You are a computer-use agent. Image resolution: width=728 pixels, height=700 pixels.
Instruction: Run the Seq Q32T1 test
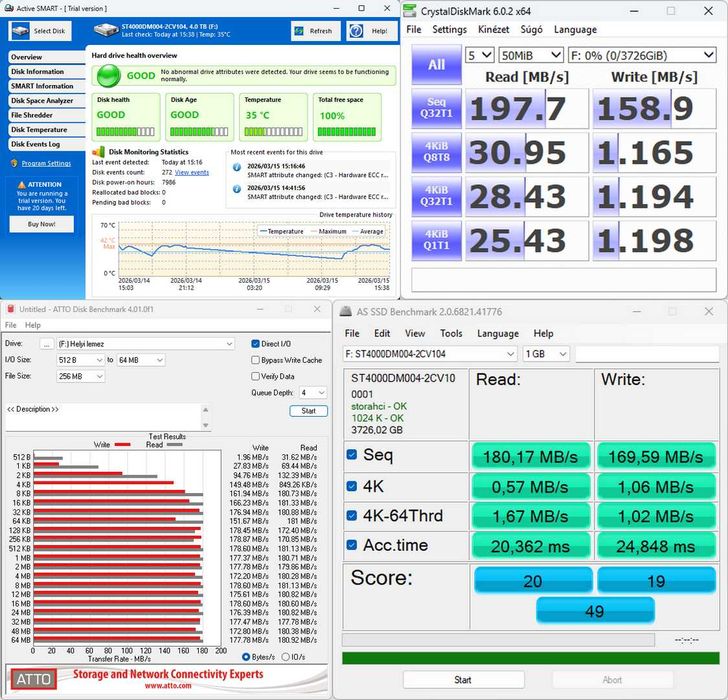click(x=436, y=108)
